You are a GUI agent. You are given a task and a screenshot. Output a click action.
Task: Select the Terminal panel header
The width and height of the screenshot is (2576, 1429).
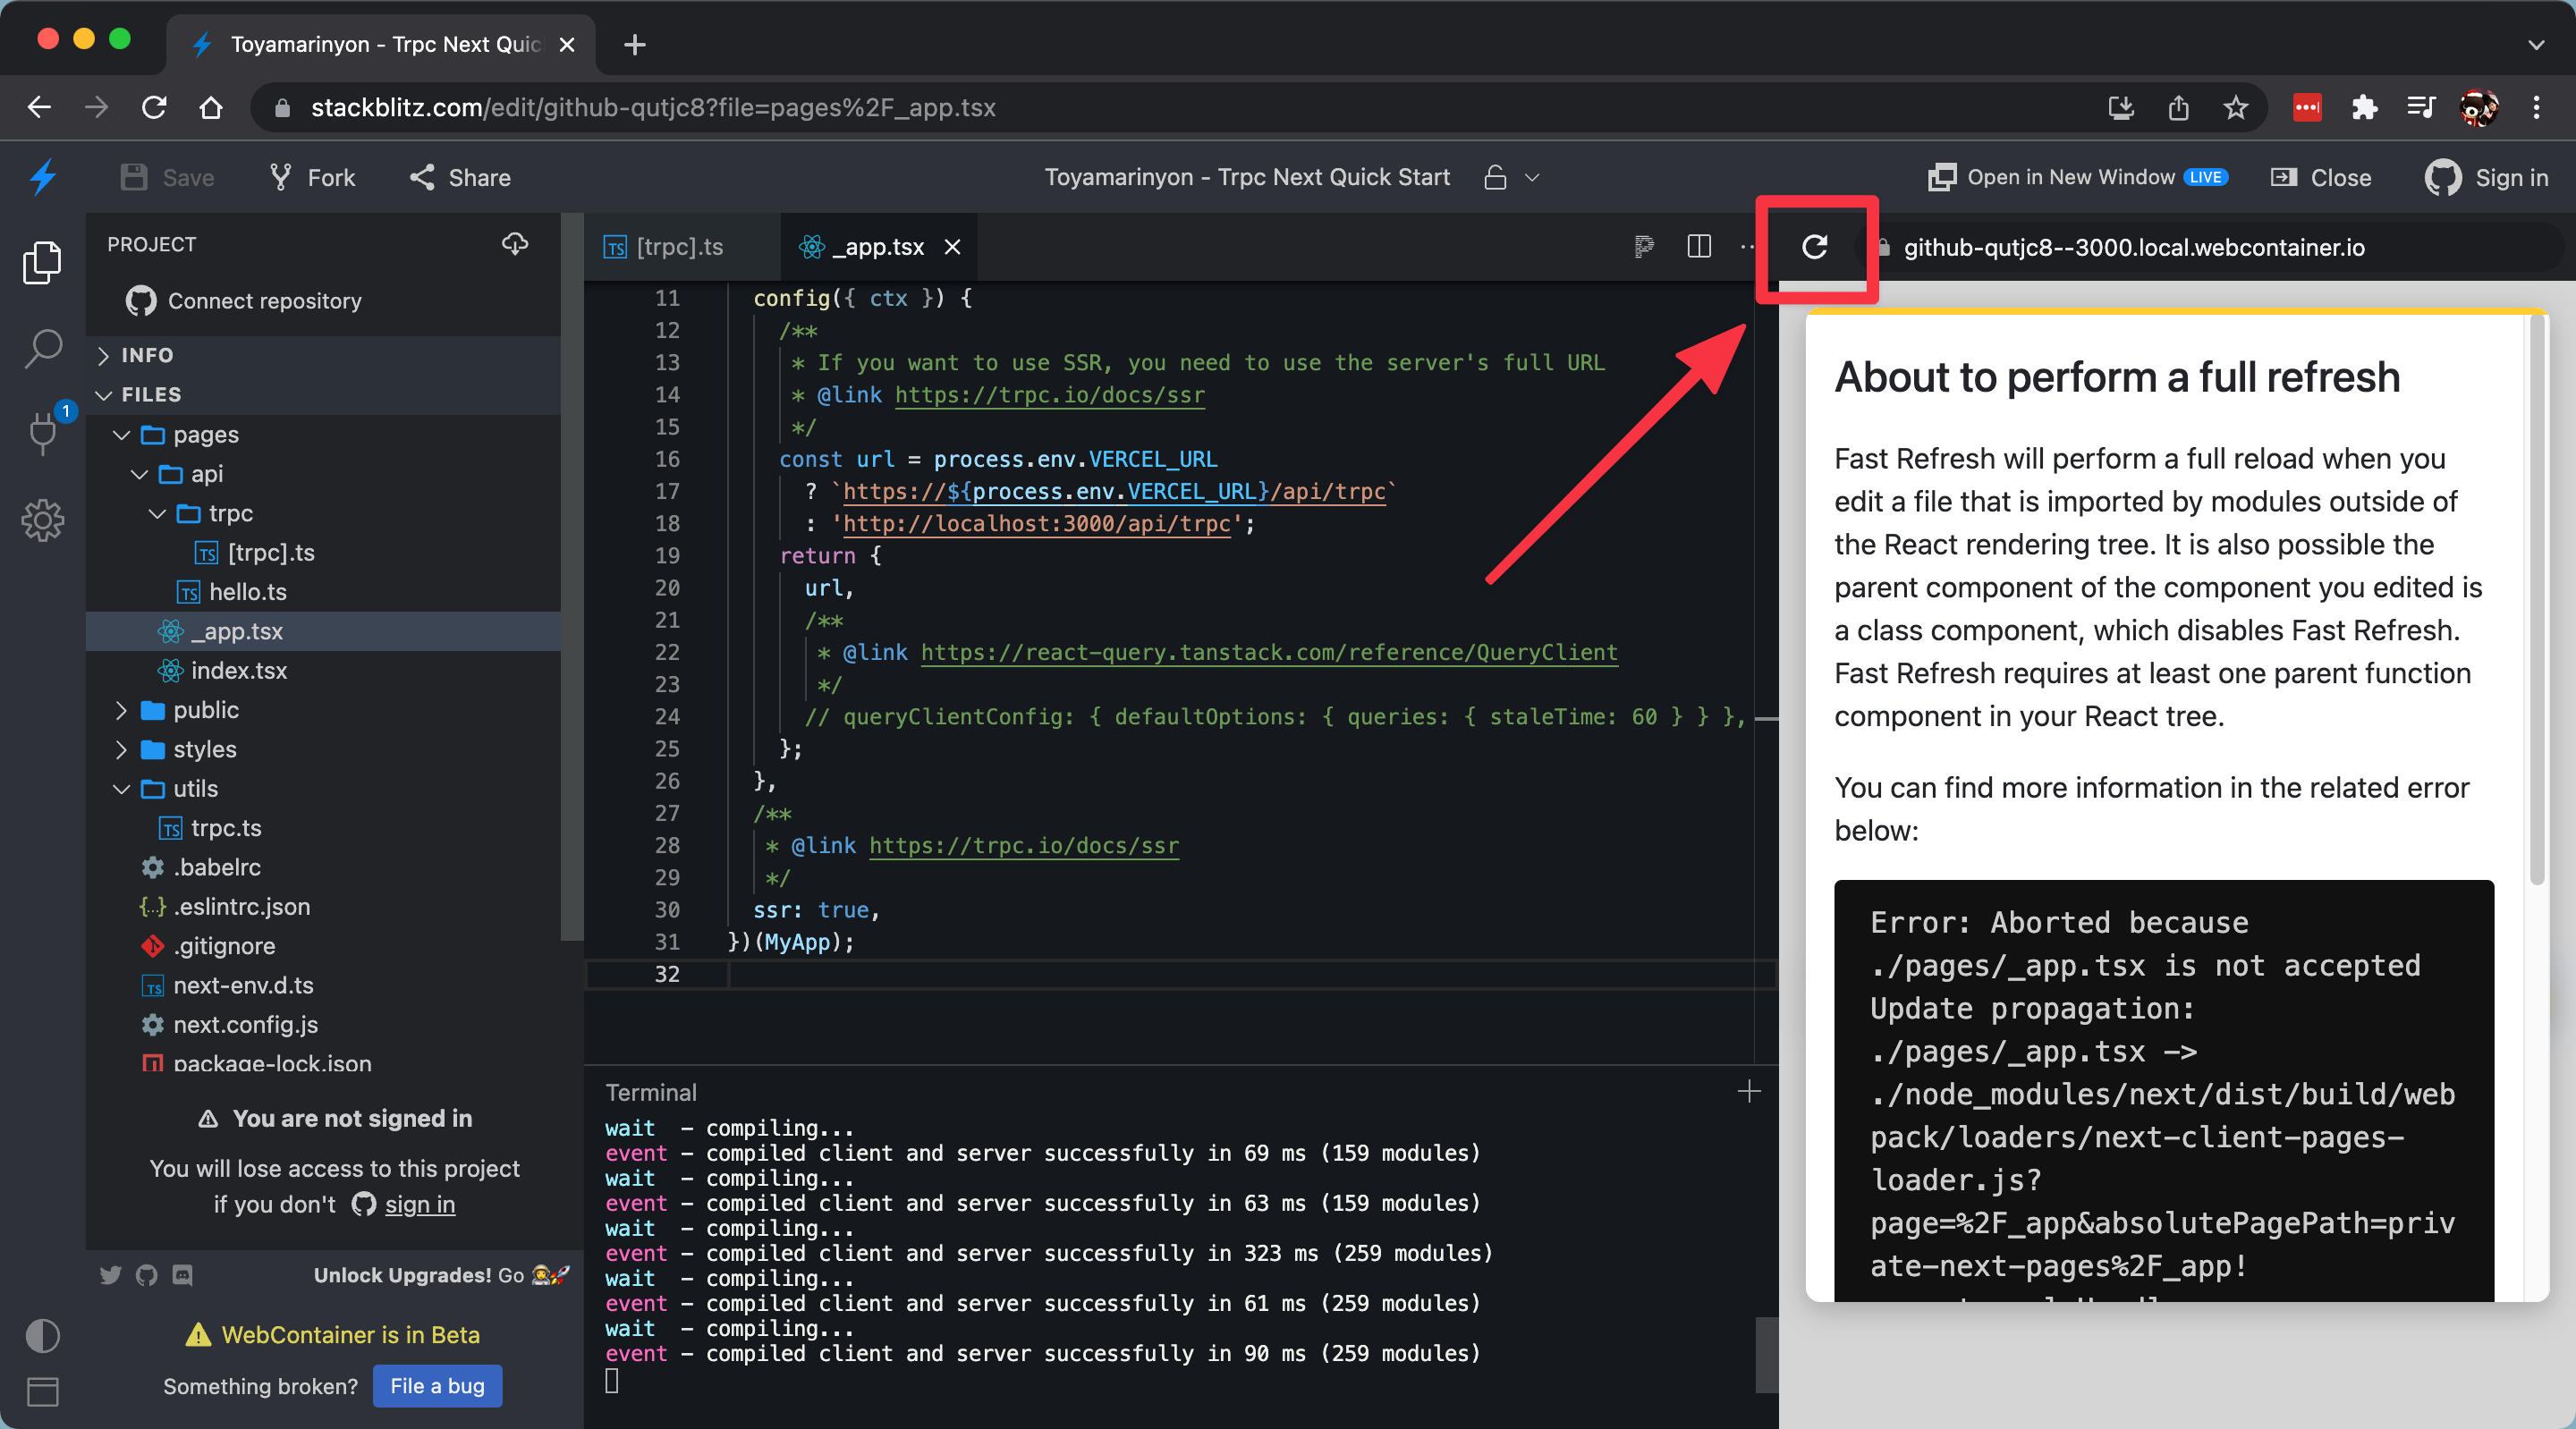(x=650, y=1091)
